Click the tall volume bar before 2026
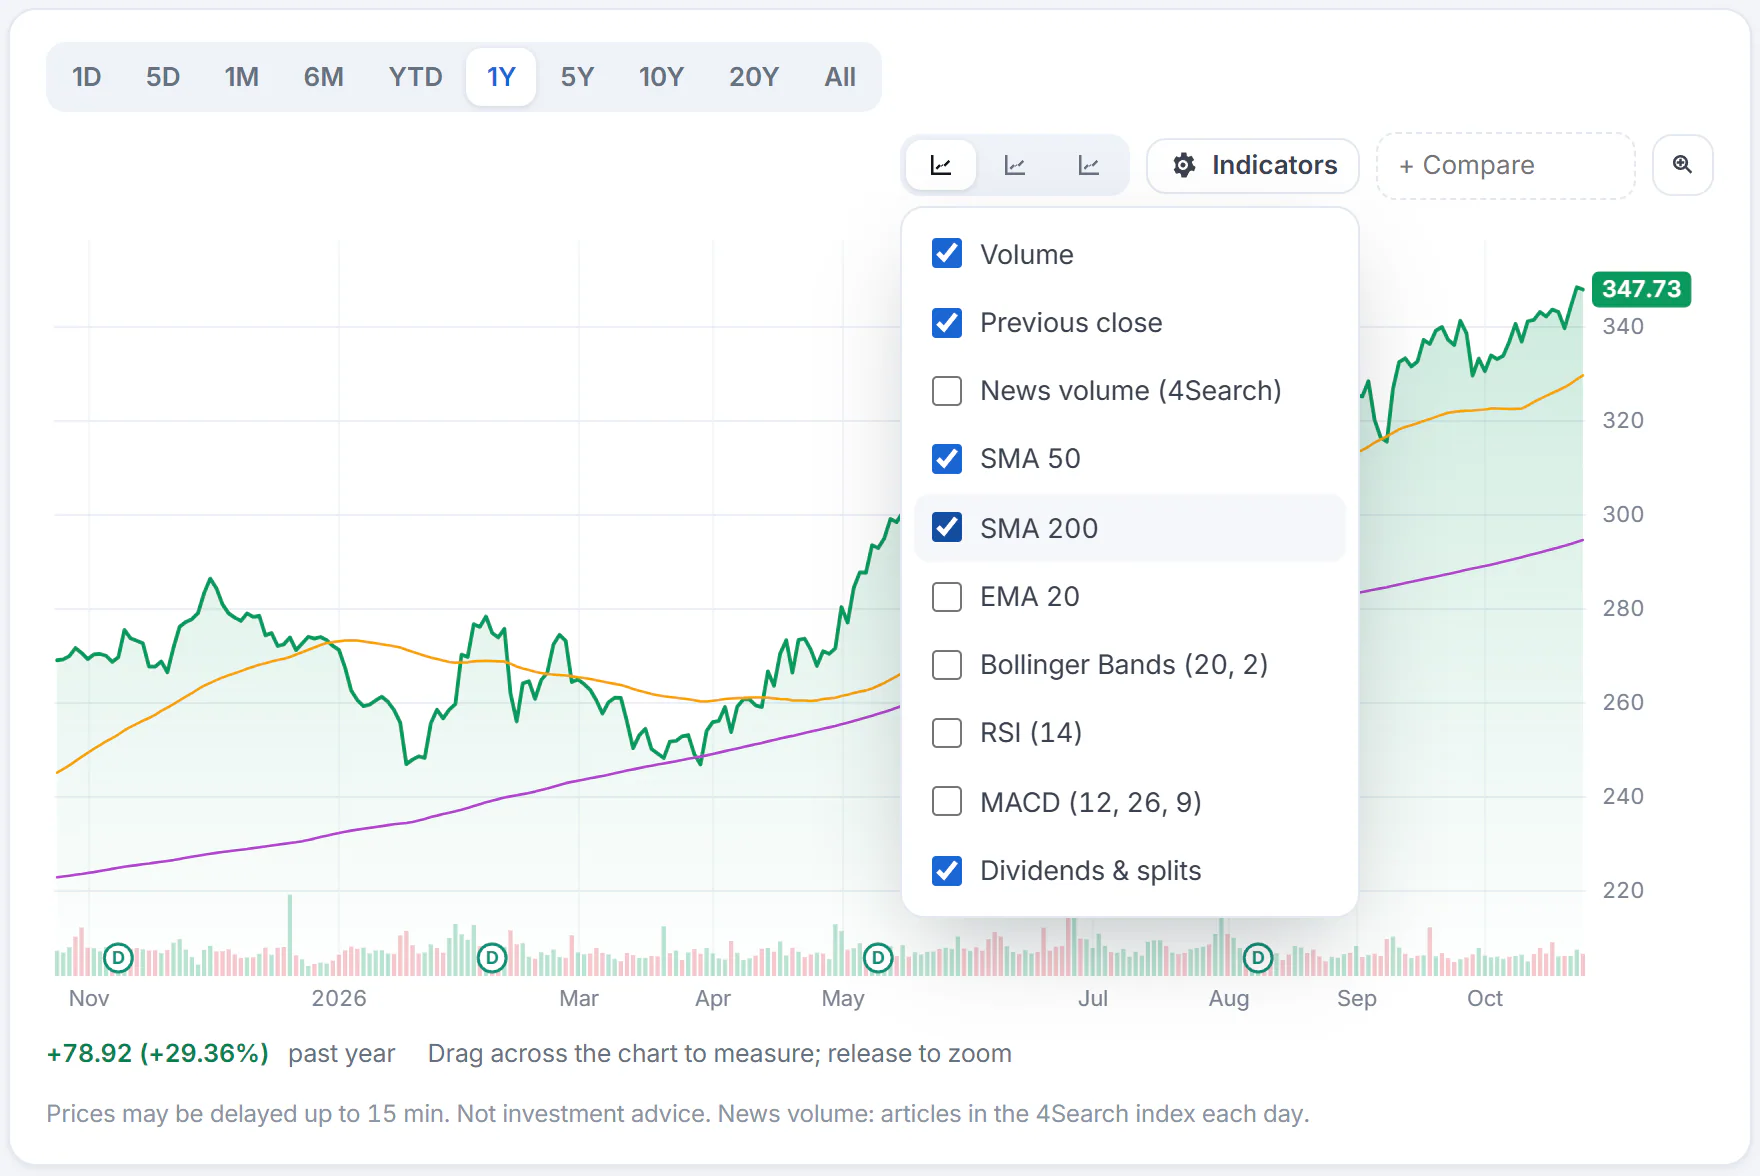Screen dimensions: 1760x1176 point(290,935)
